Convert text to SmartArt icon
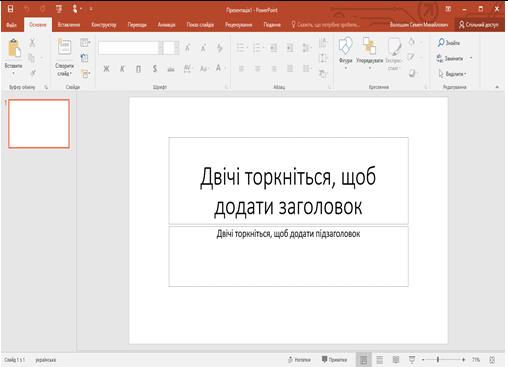The width and height of the screenshot is (508, 367). click(323, 73)
